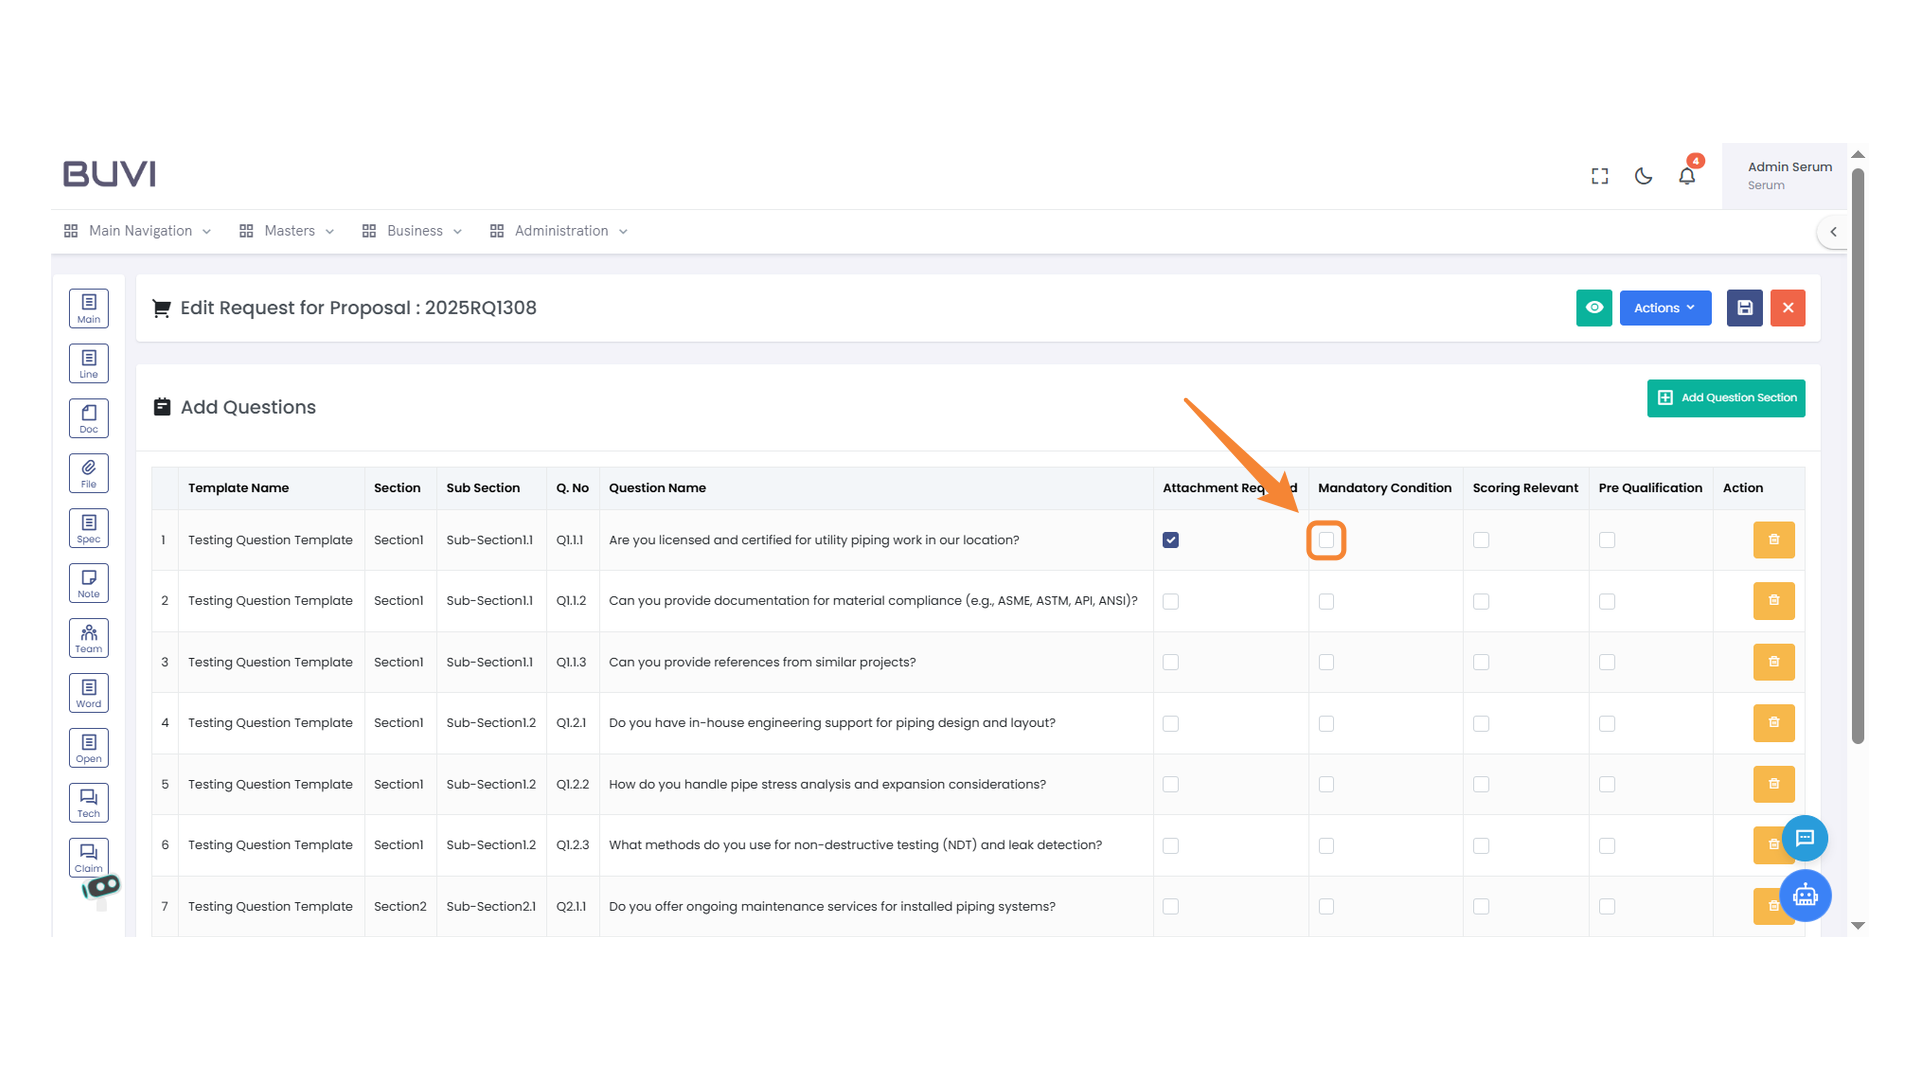Uncheck Attachment Required for row 1
The width and height of the screenshot is (1920, 1080).
[x=1171, y=540]
